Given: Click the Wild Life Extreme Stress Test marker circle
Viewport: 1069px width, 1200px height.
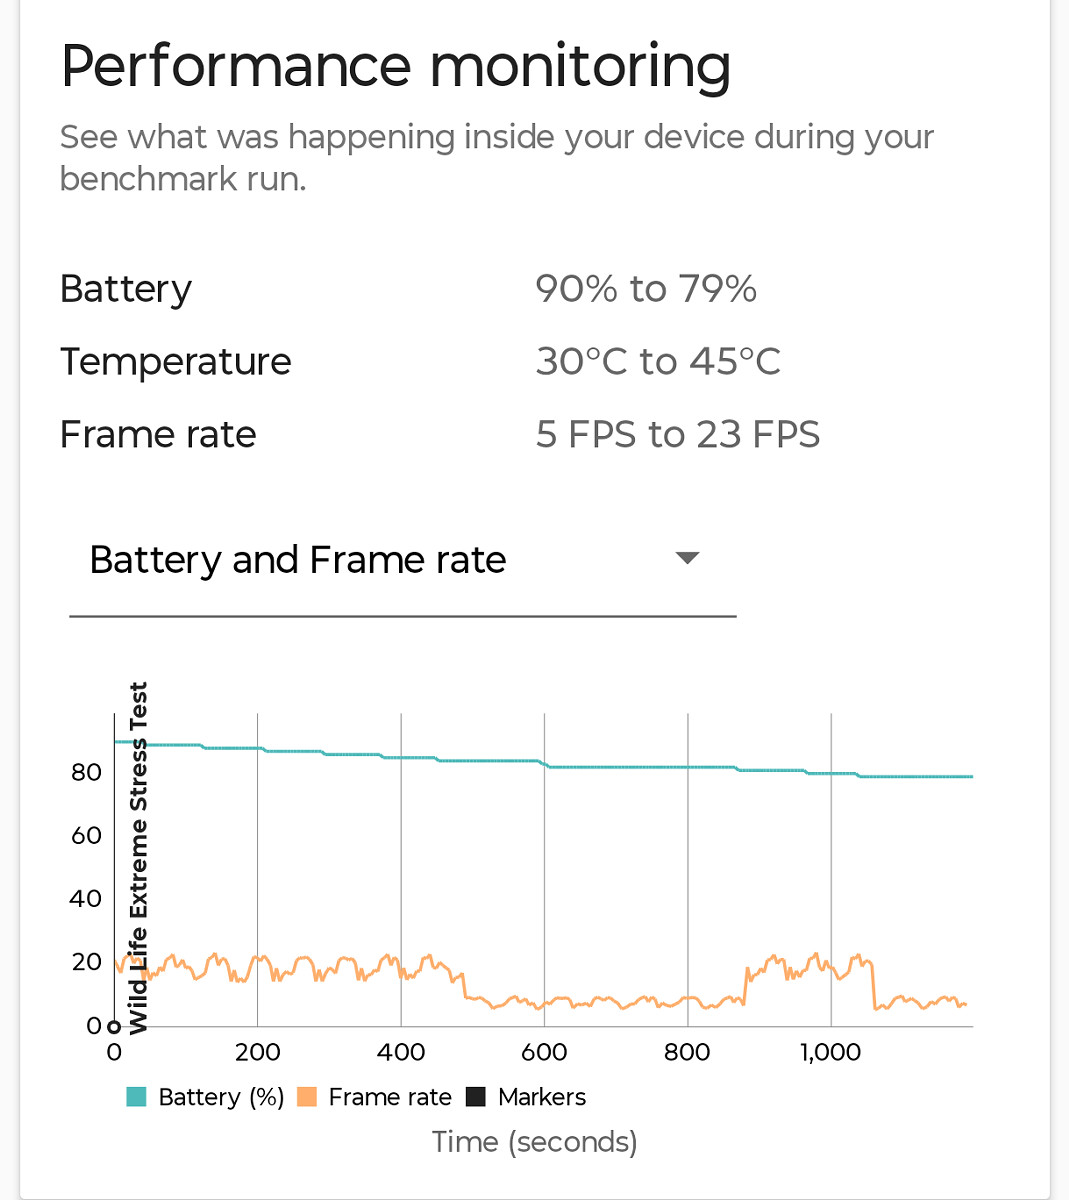Looking at the screenshot, I should pyautogui.click(x=114, y=1026).
